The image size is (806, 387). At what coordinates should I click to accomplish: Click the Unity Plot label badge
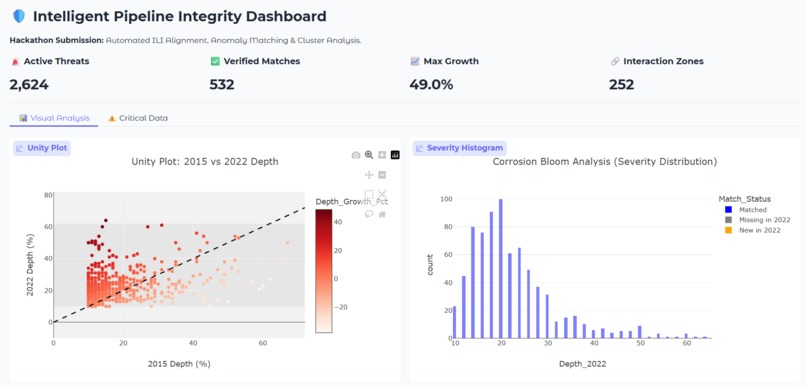click(41, 149)
